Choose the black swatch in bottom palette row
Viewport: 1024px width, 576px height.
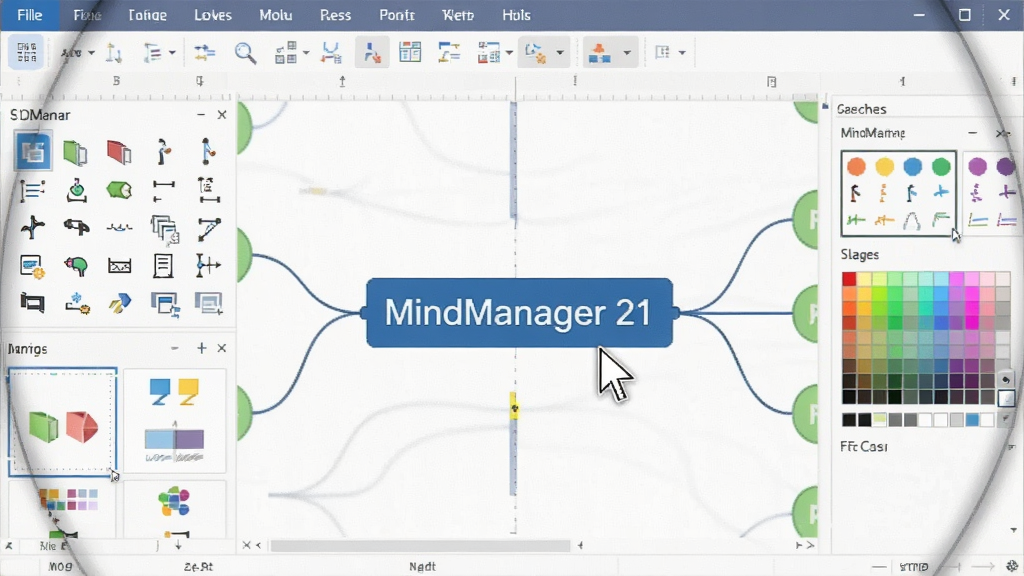coord(849,420)
